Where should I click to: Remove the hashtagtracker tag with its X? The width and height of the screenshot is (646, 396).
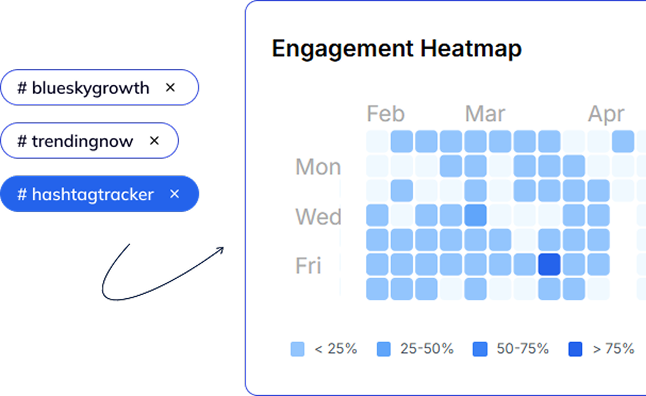click(175, 194)
